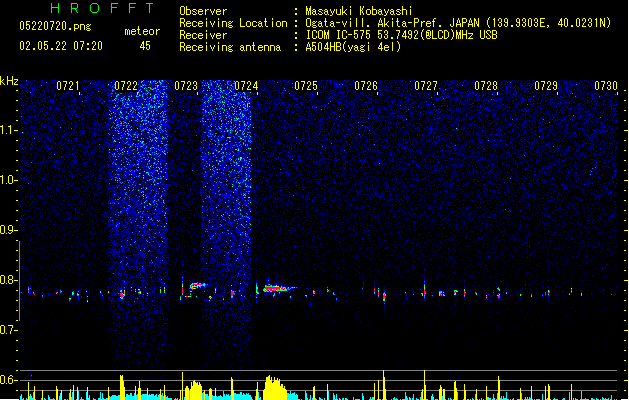Click the 0724 time marker
629x400 pixels.
(246, 86)
